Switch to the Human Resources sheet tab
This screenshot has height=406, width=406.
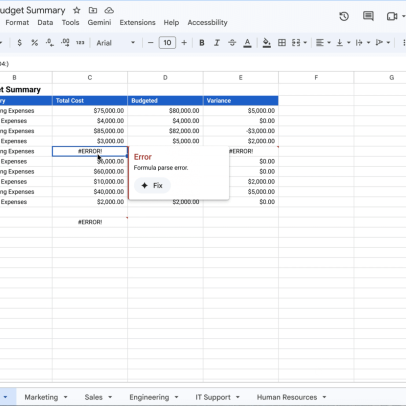pos(287,397)
